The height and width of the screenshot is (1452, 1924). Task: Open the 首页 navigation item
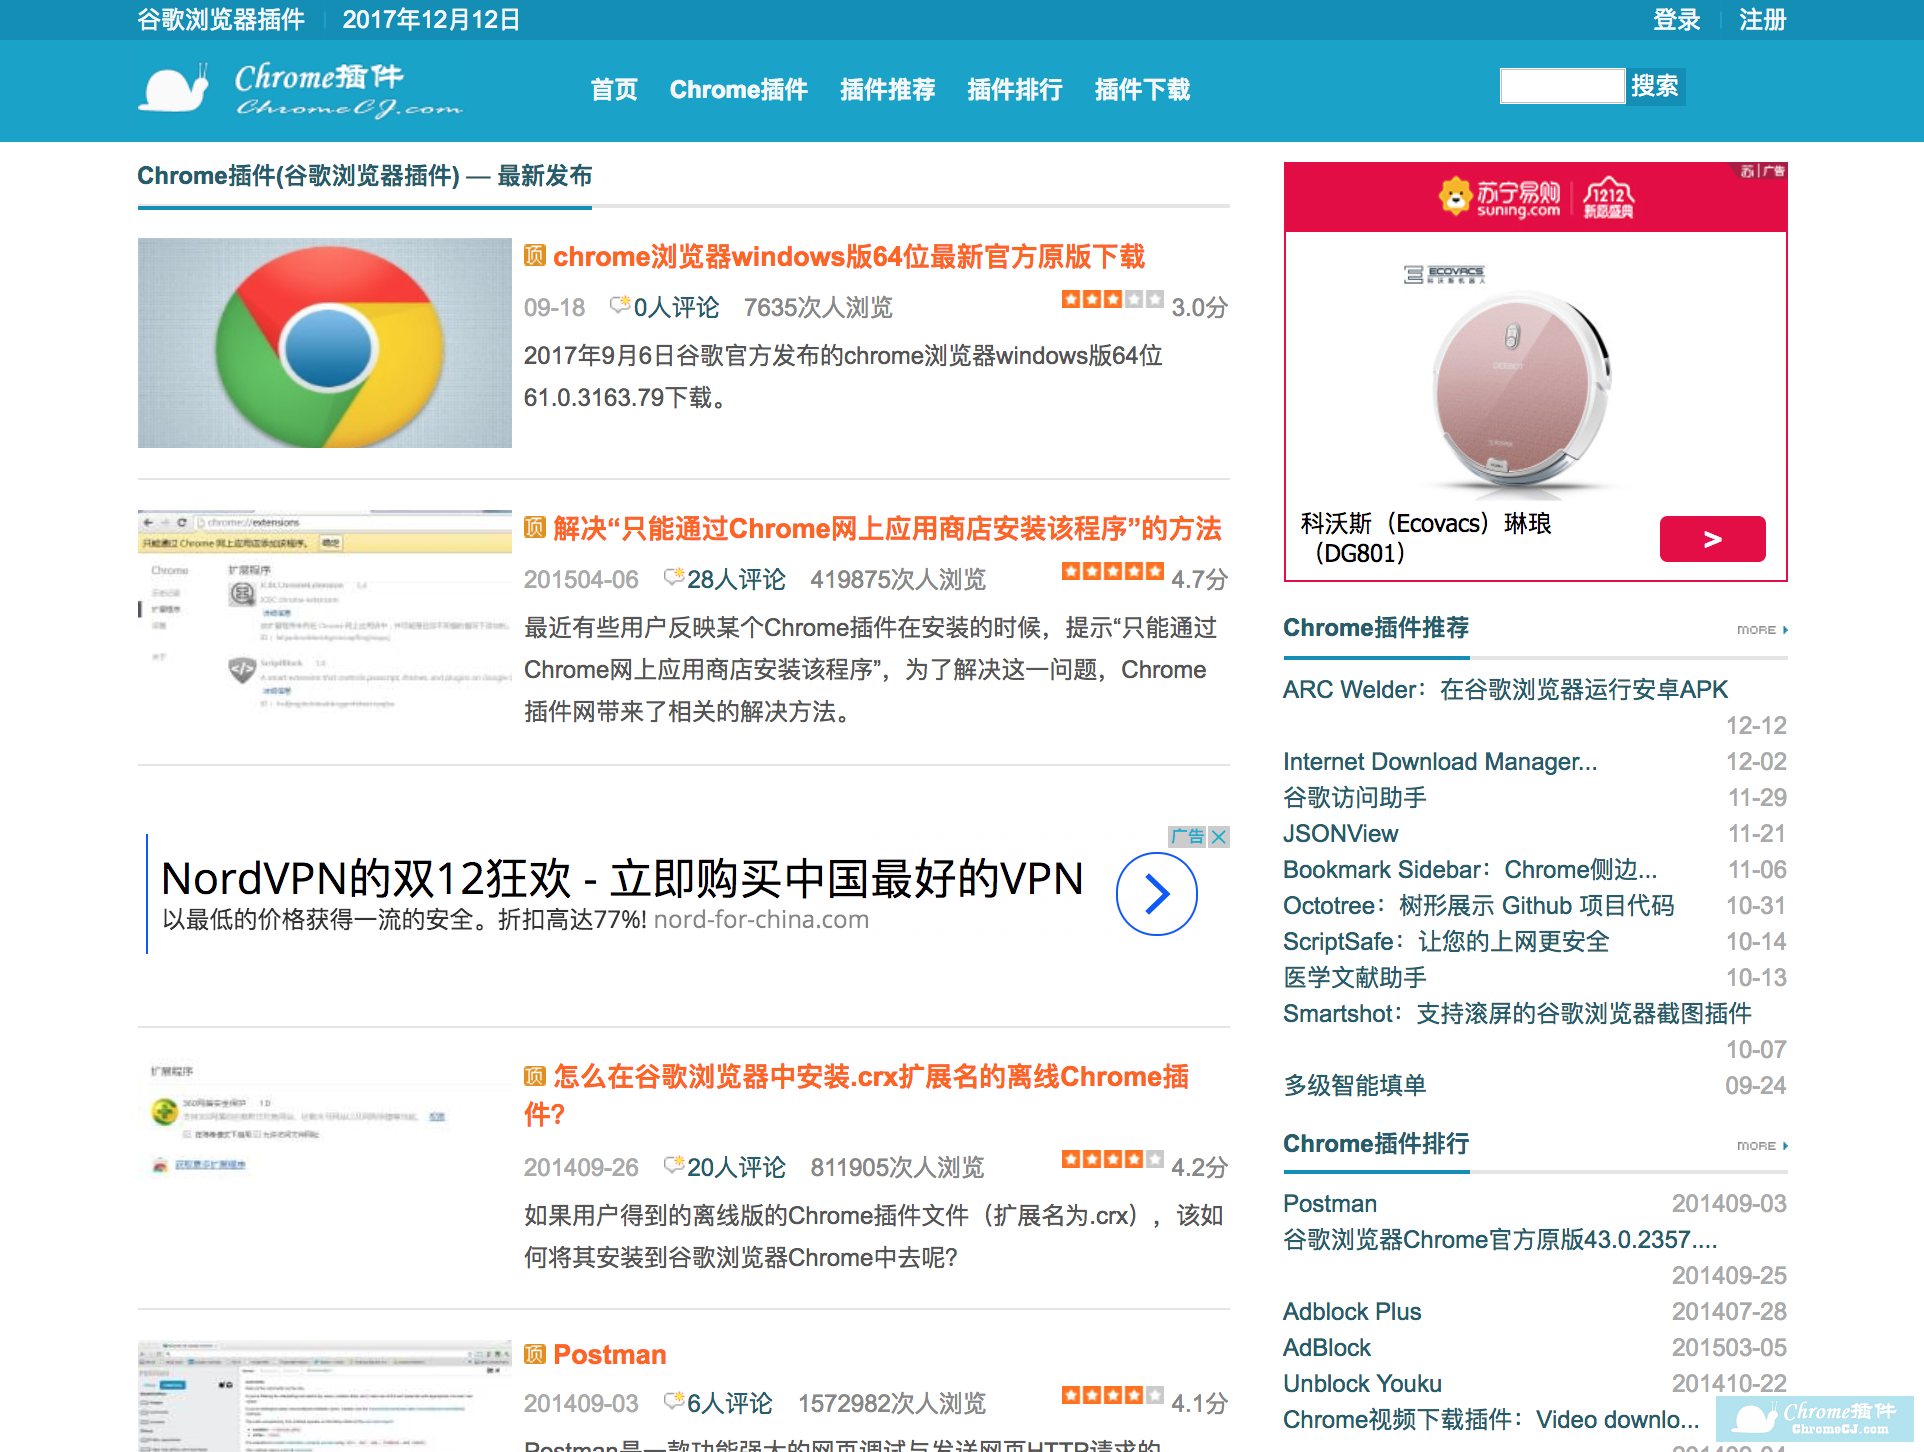coord(614,90)
